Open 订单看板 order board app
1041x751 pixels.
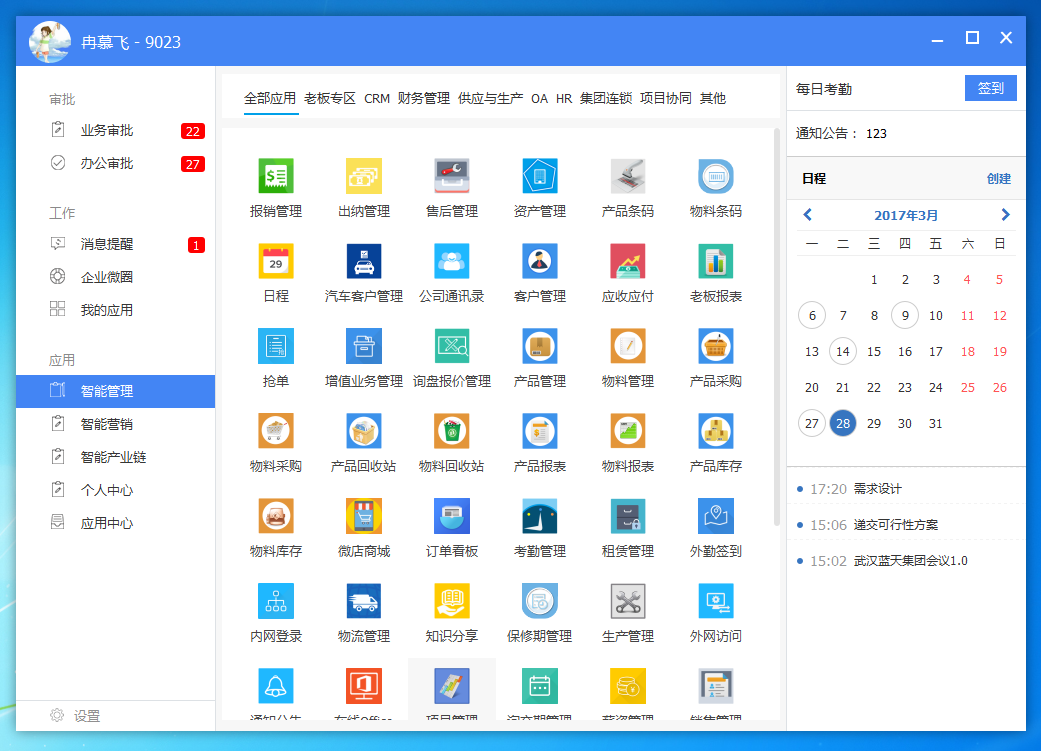pos(451,517)
